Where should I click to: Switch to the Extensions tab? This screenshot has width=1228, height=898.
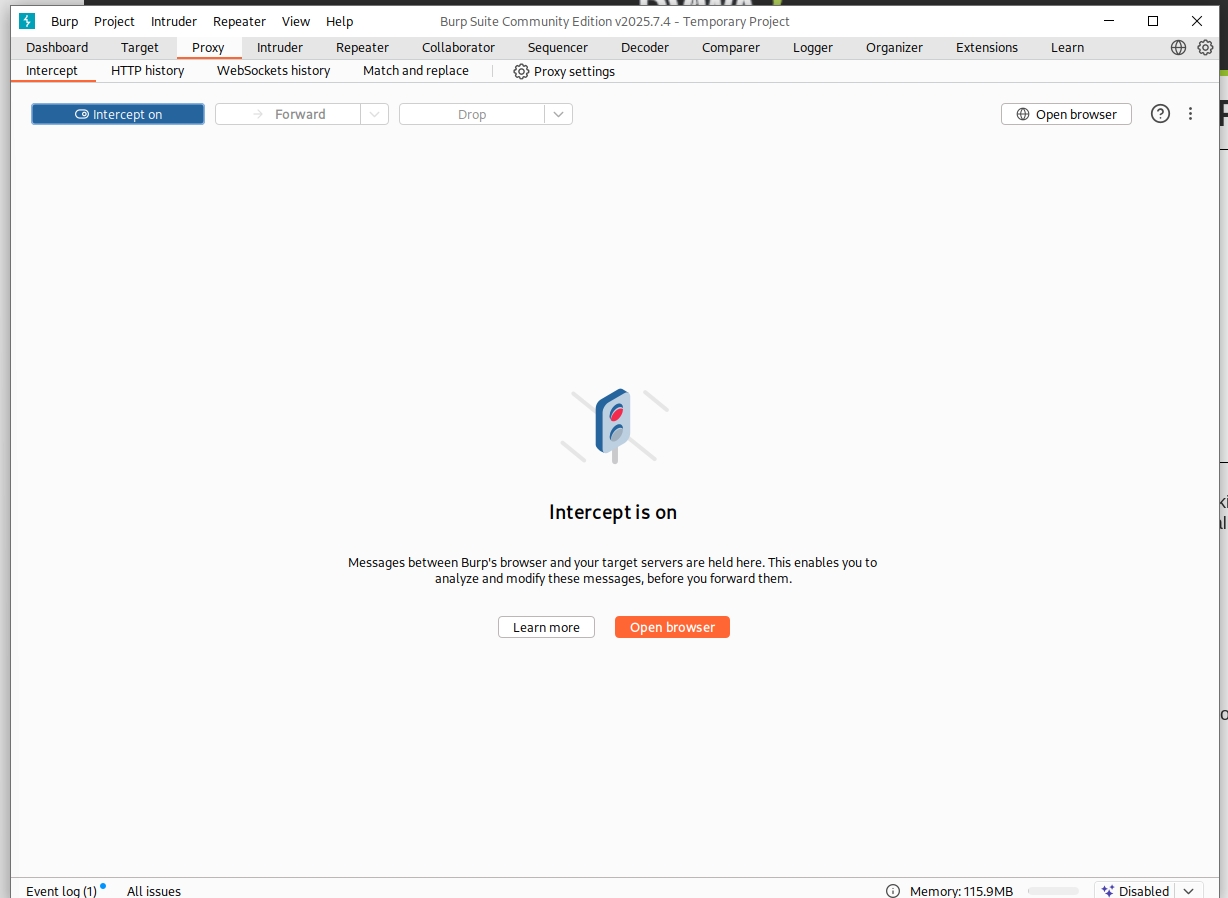coord(987,47)
